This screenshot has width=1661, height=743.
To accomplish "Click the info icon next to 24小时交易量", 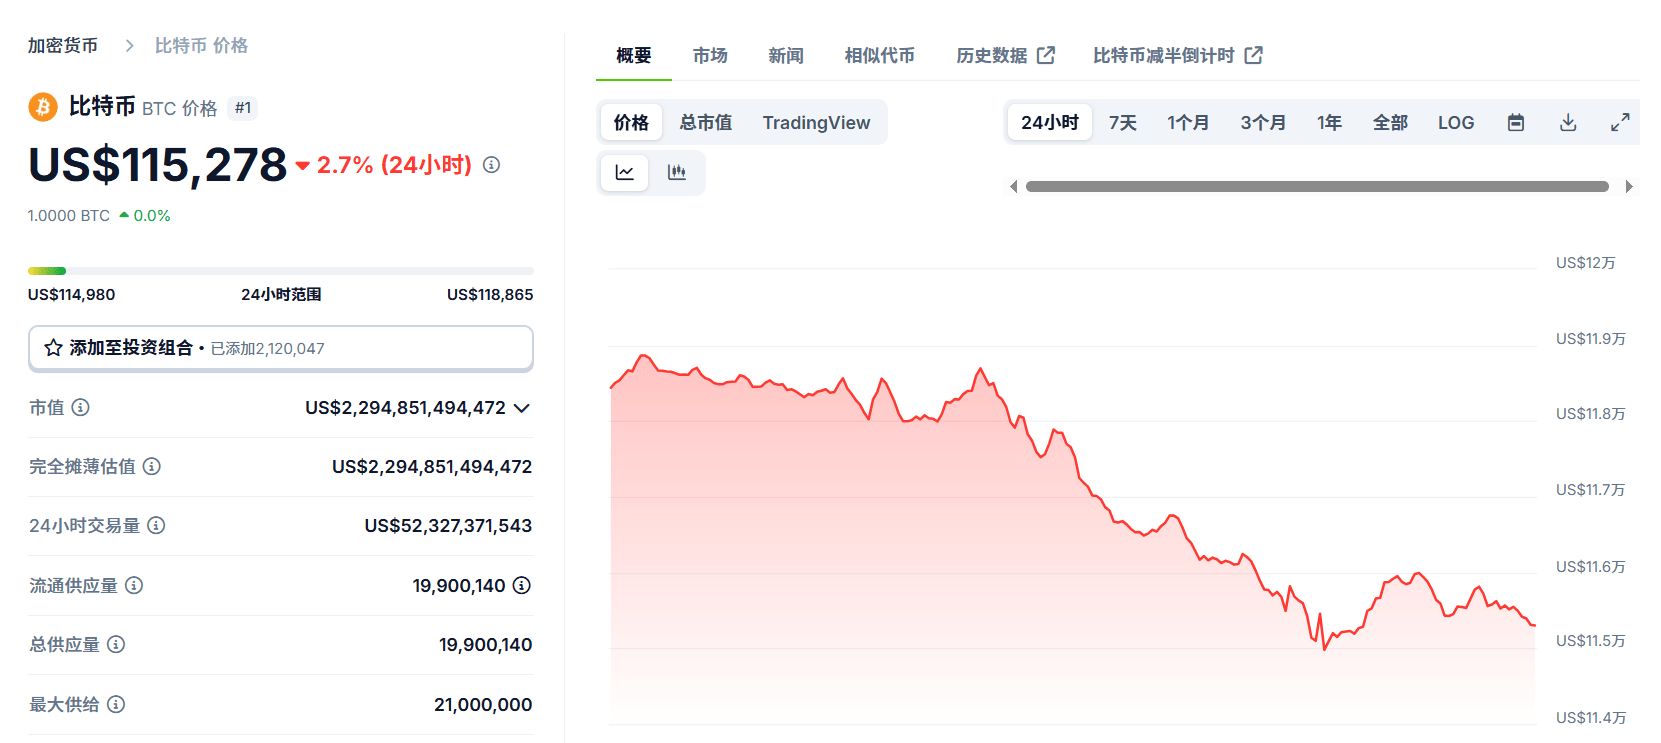I will click(156, 525).
